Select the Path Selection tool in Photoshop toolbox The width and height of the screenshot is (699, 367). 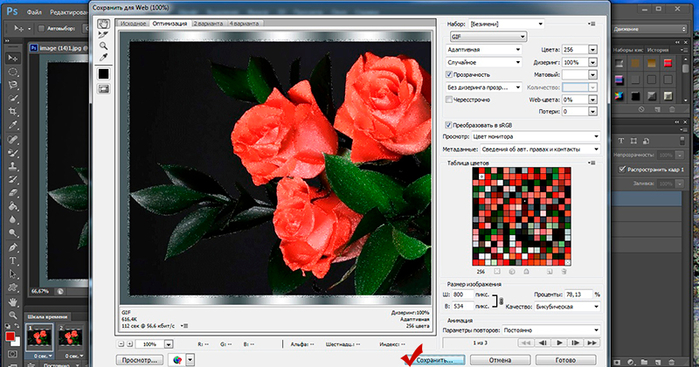tap(12, 274)
